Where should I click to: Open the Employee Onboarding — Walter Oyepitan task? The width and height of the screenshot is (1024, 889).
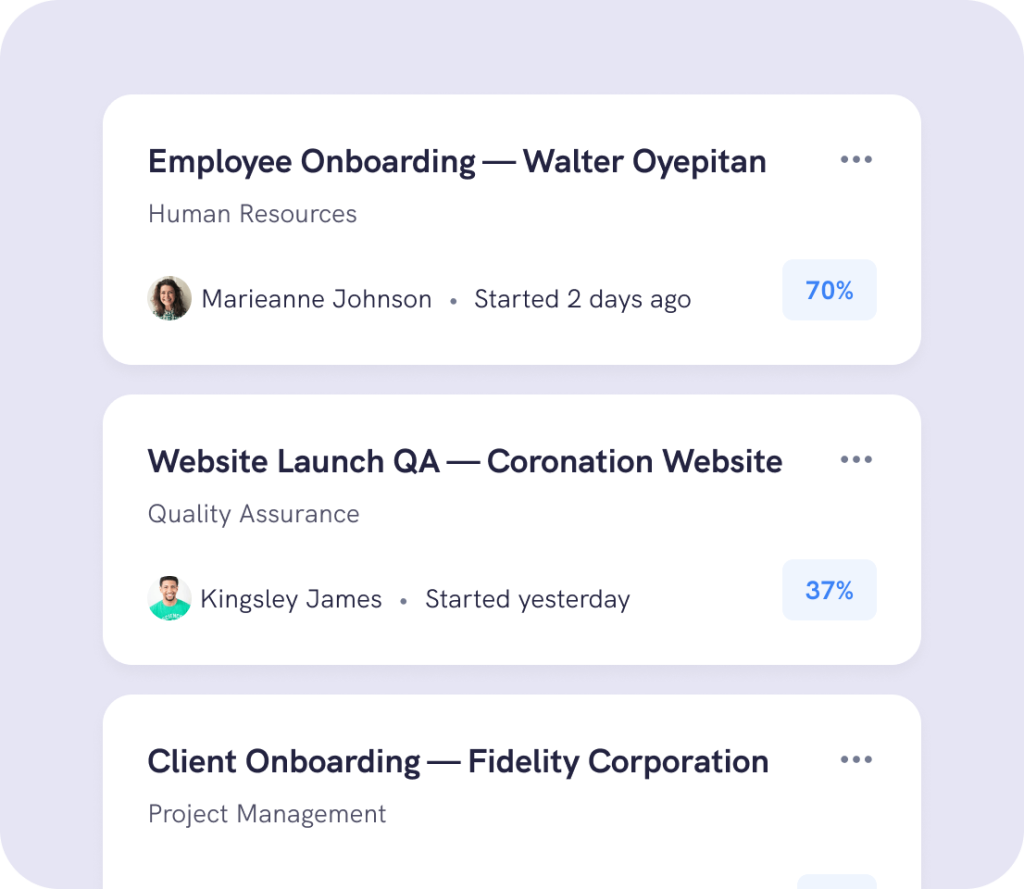(456, 161)
